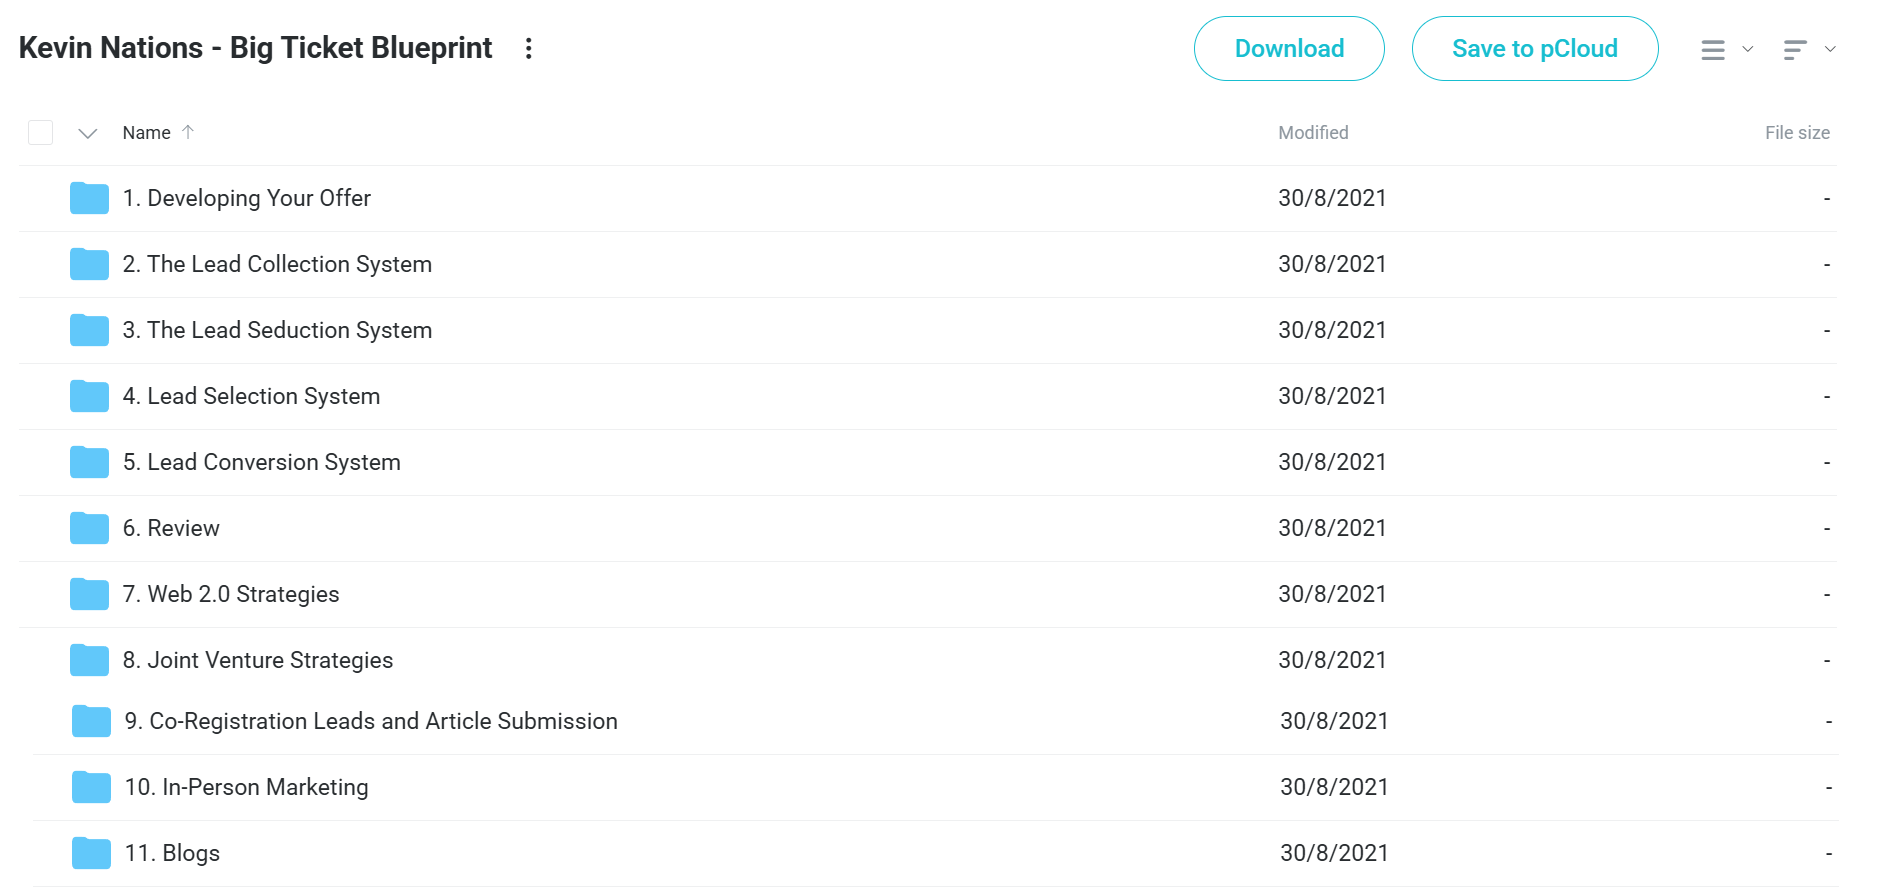Screen dimensions: 1877x891
Task: Toggle the select-all checkbox in header
Action: [40, 132]
